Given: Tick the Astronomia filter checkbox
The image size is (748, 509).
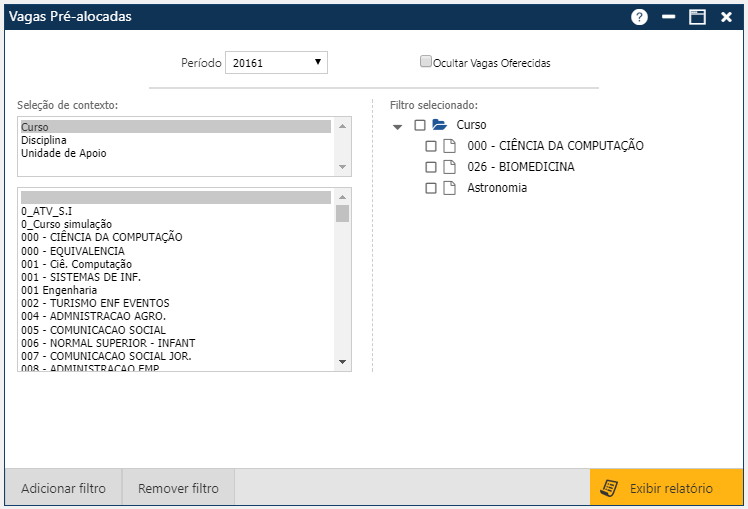Looking at the screenshot, I should click(x=431, y=188).
